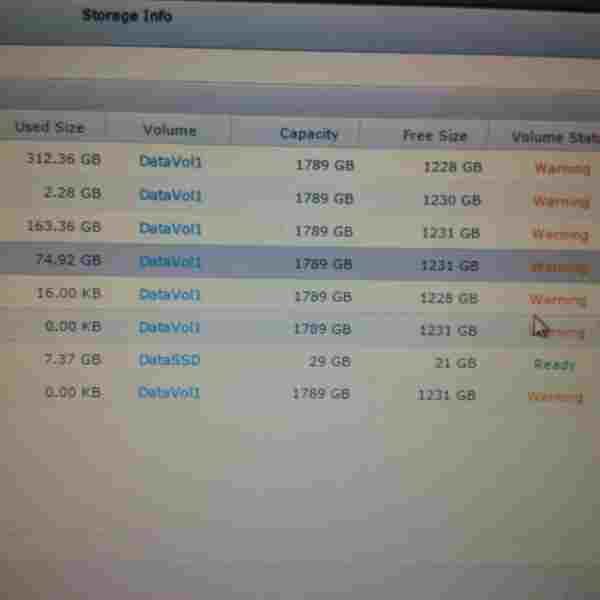Open the DataSSD volume link

169,360
